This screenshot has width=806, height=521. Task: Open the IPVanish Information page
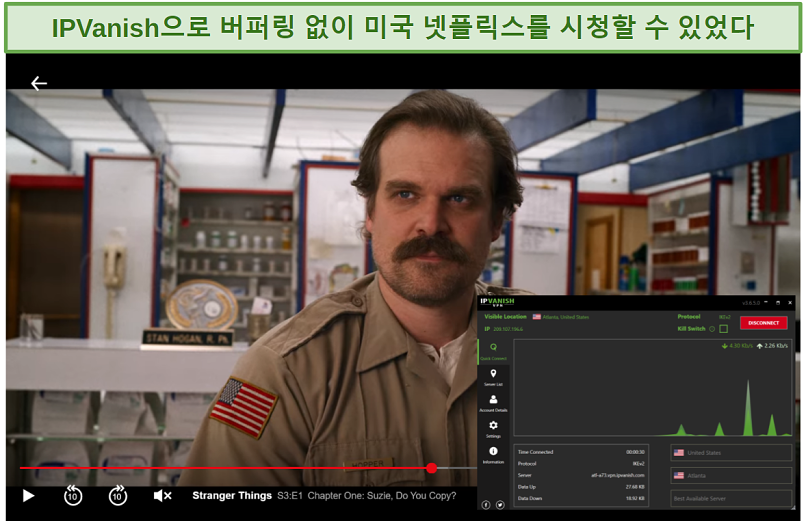(493, 455)
